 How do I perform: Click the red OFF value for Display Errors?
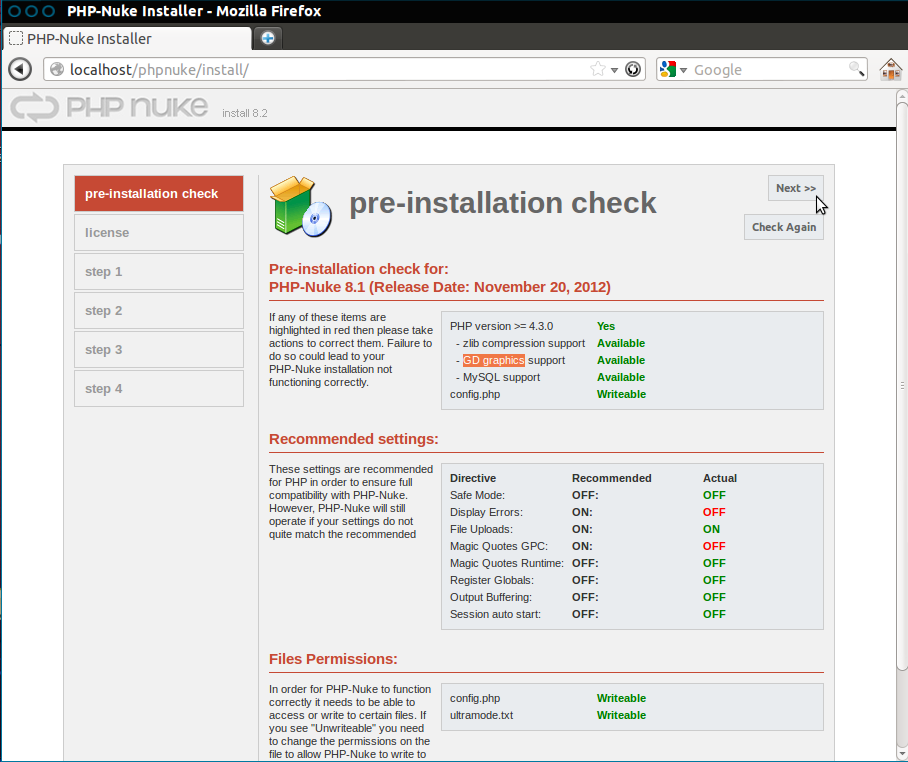coord(714,512)
